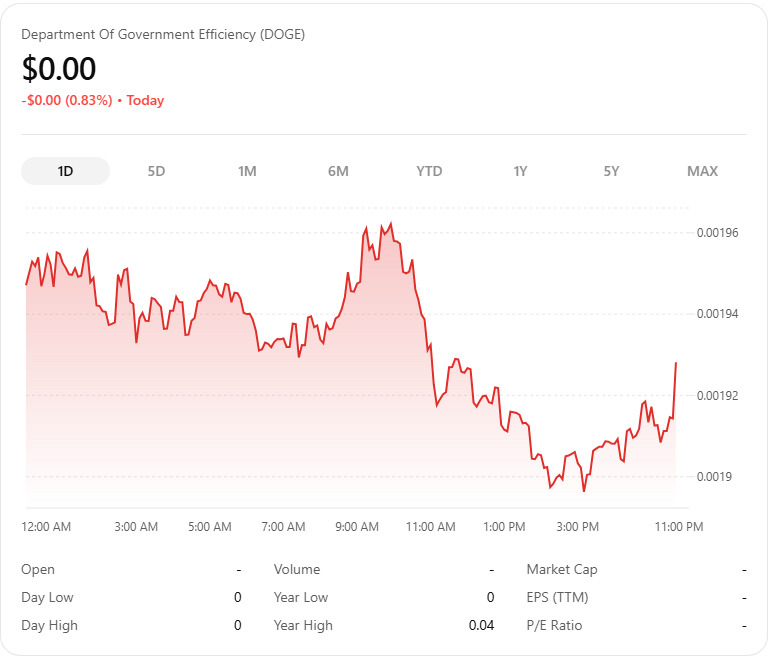Click the 12:00 AM time axis label

click(47, 527)
